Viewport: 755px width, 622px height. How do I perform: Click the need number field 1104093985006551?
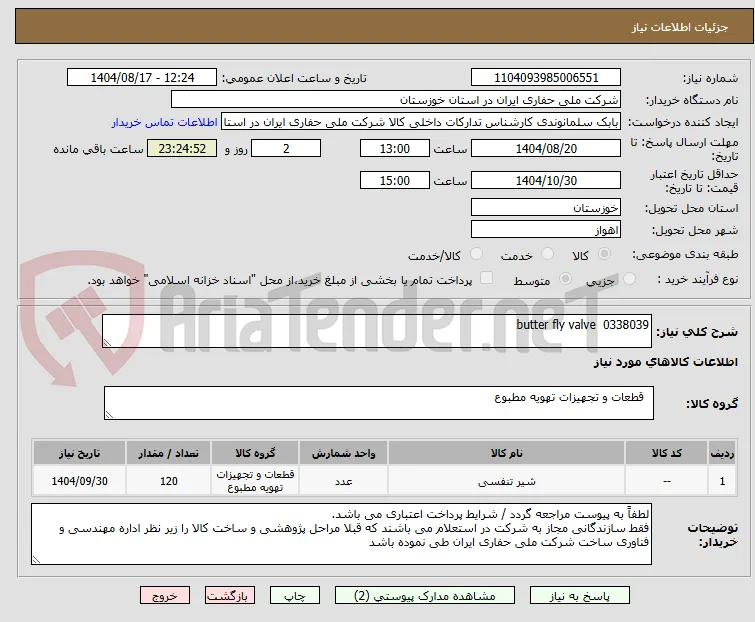pos(546,78)
